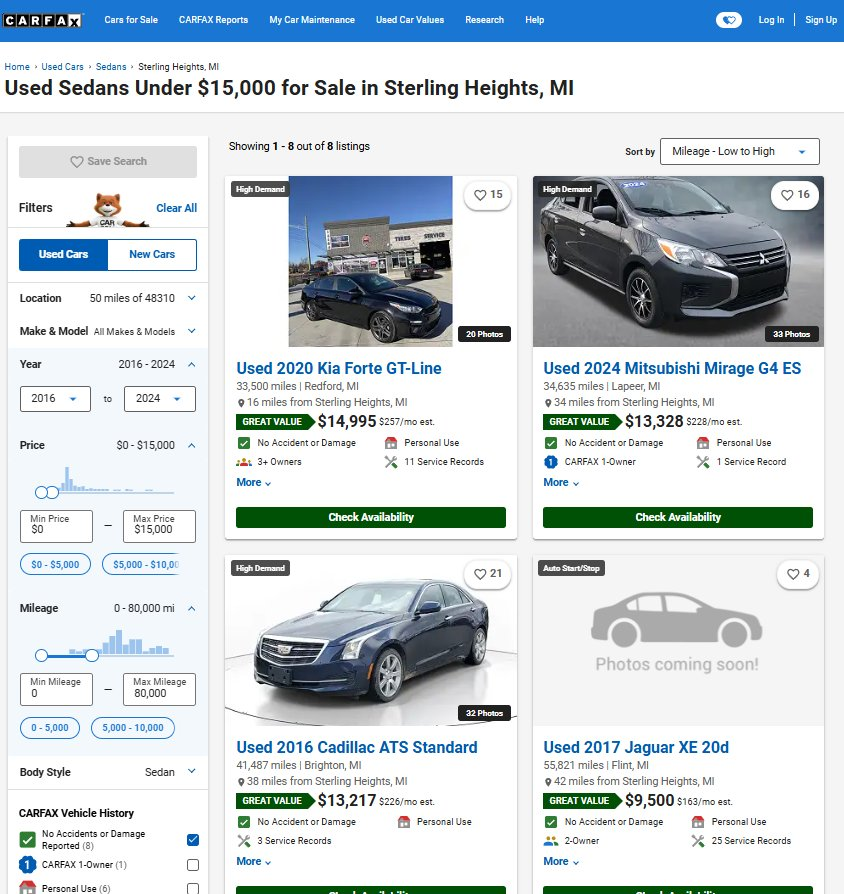Open My Car Maintenance menu

coord(312,20)
